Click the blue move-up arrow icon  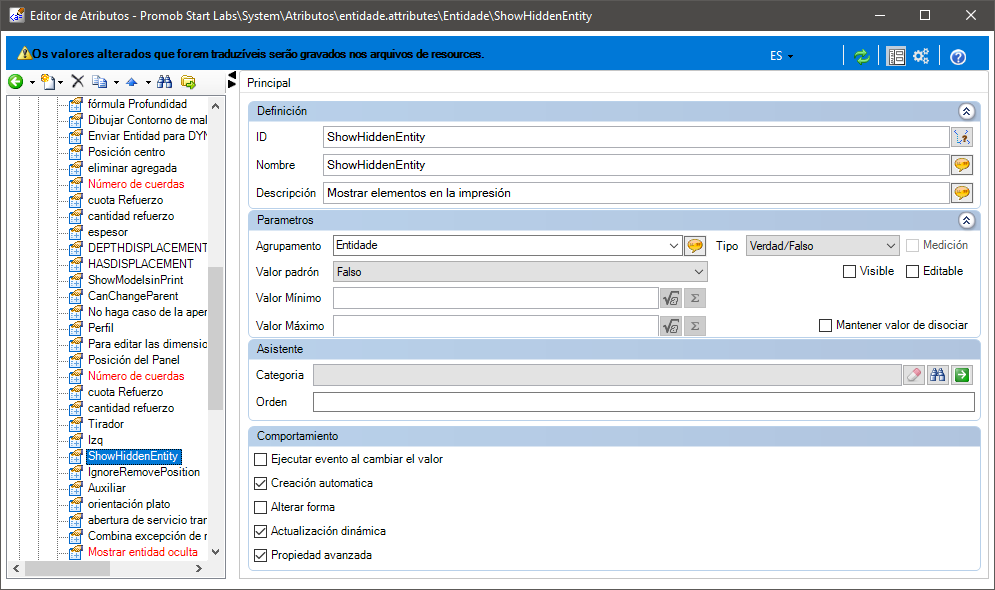pyautogui.click(x=132, y=82)
